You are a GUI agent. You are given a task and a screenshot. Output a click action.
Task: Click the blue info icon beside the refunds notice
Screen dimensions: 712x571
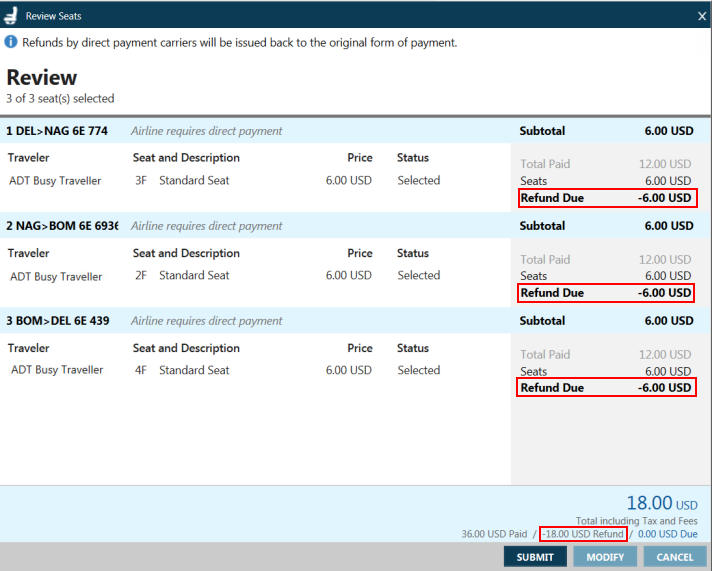[11, 43]
